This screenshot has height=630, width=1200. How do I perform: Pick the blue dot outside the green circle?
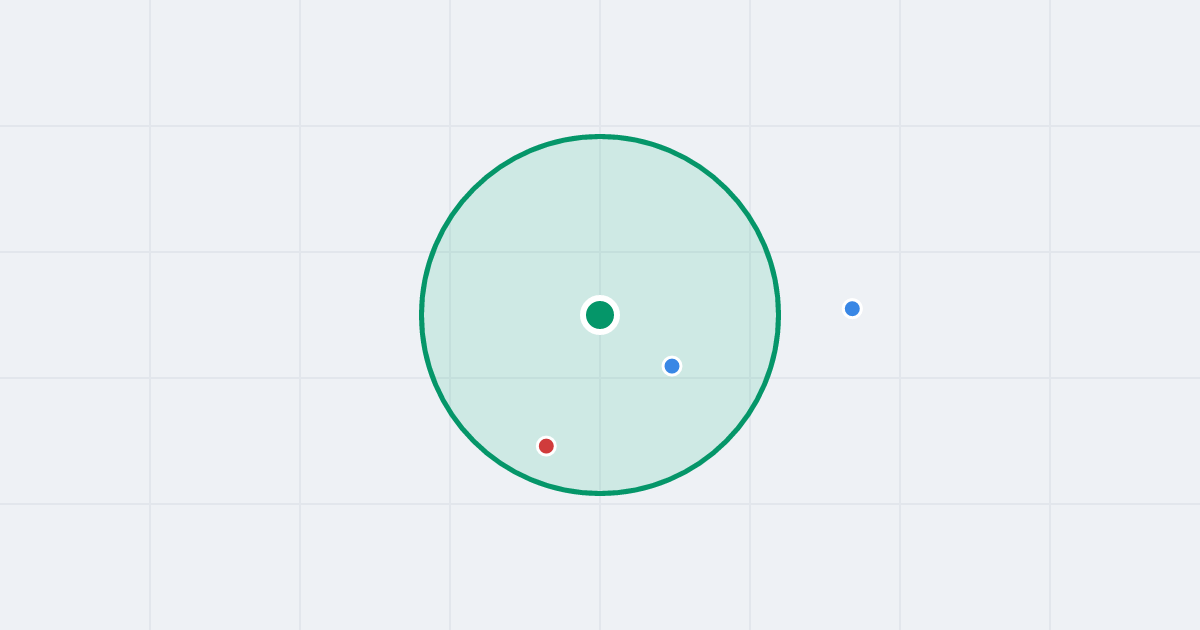[x=852, y=309]
